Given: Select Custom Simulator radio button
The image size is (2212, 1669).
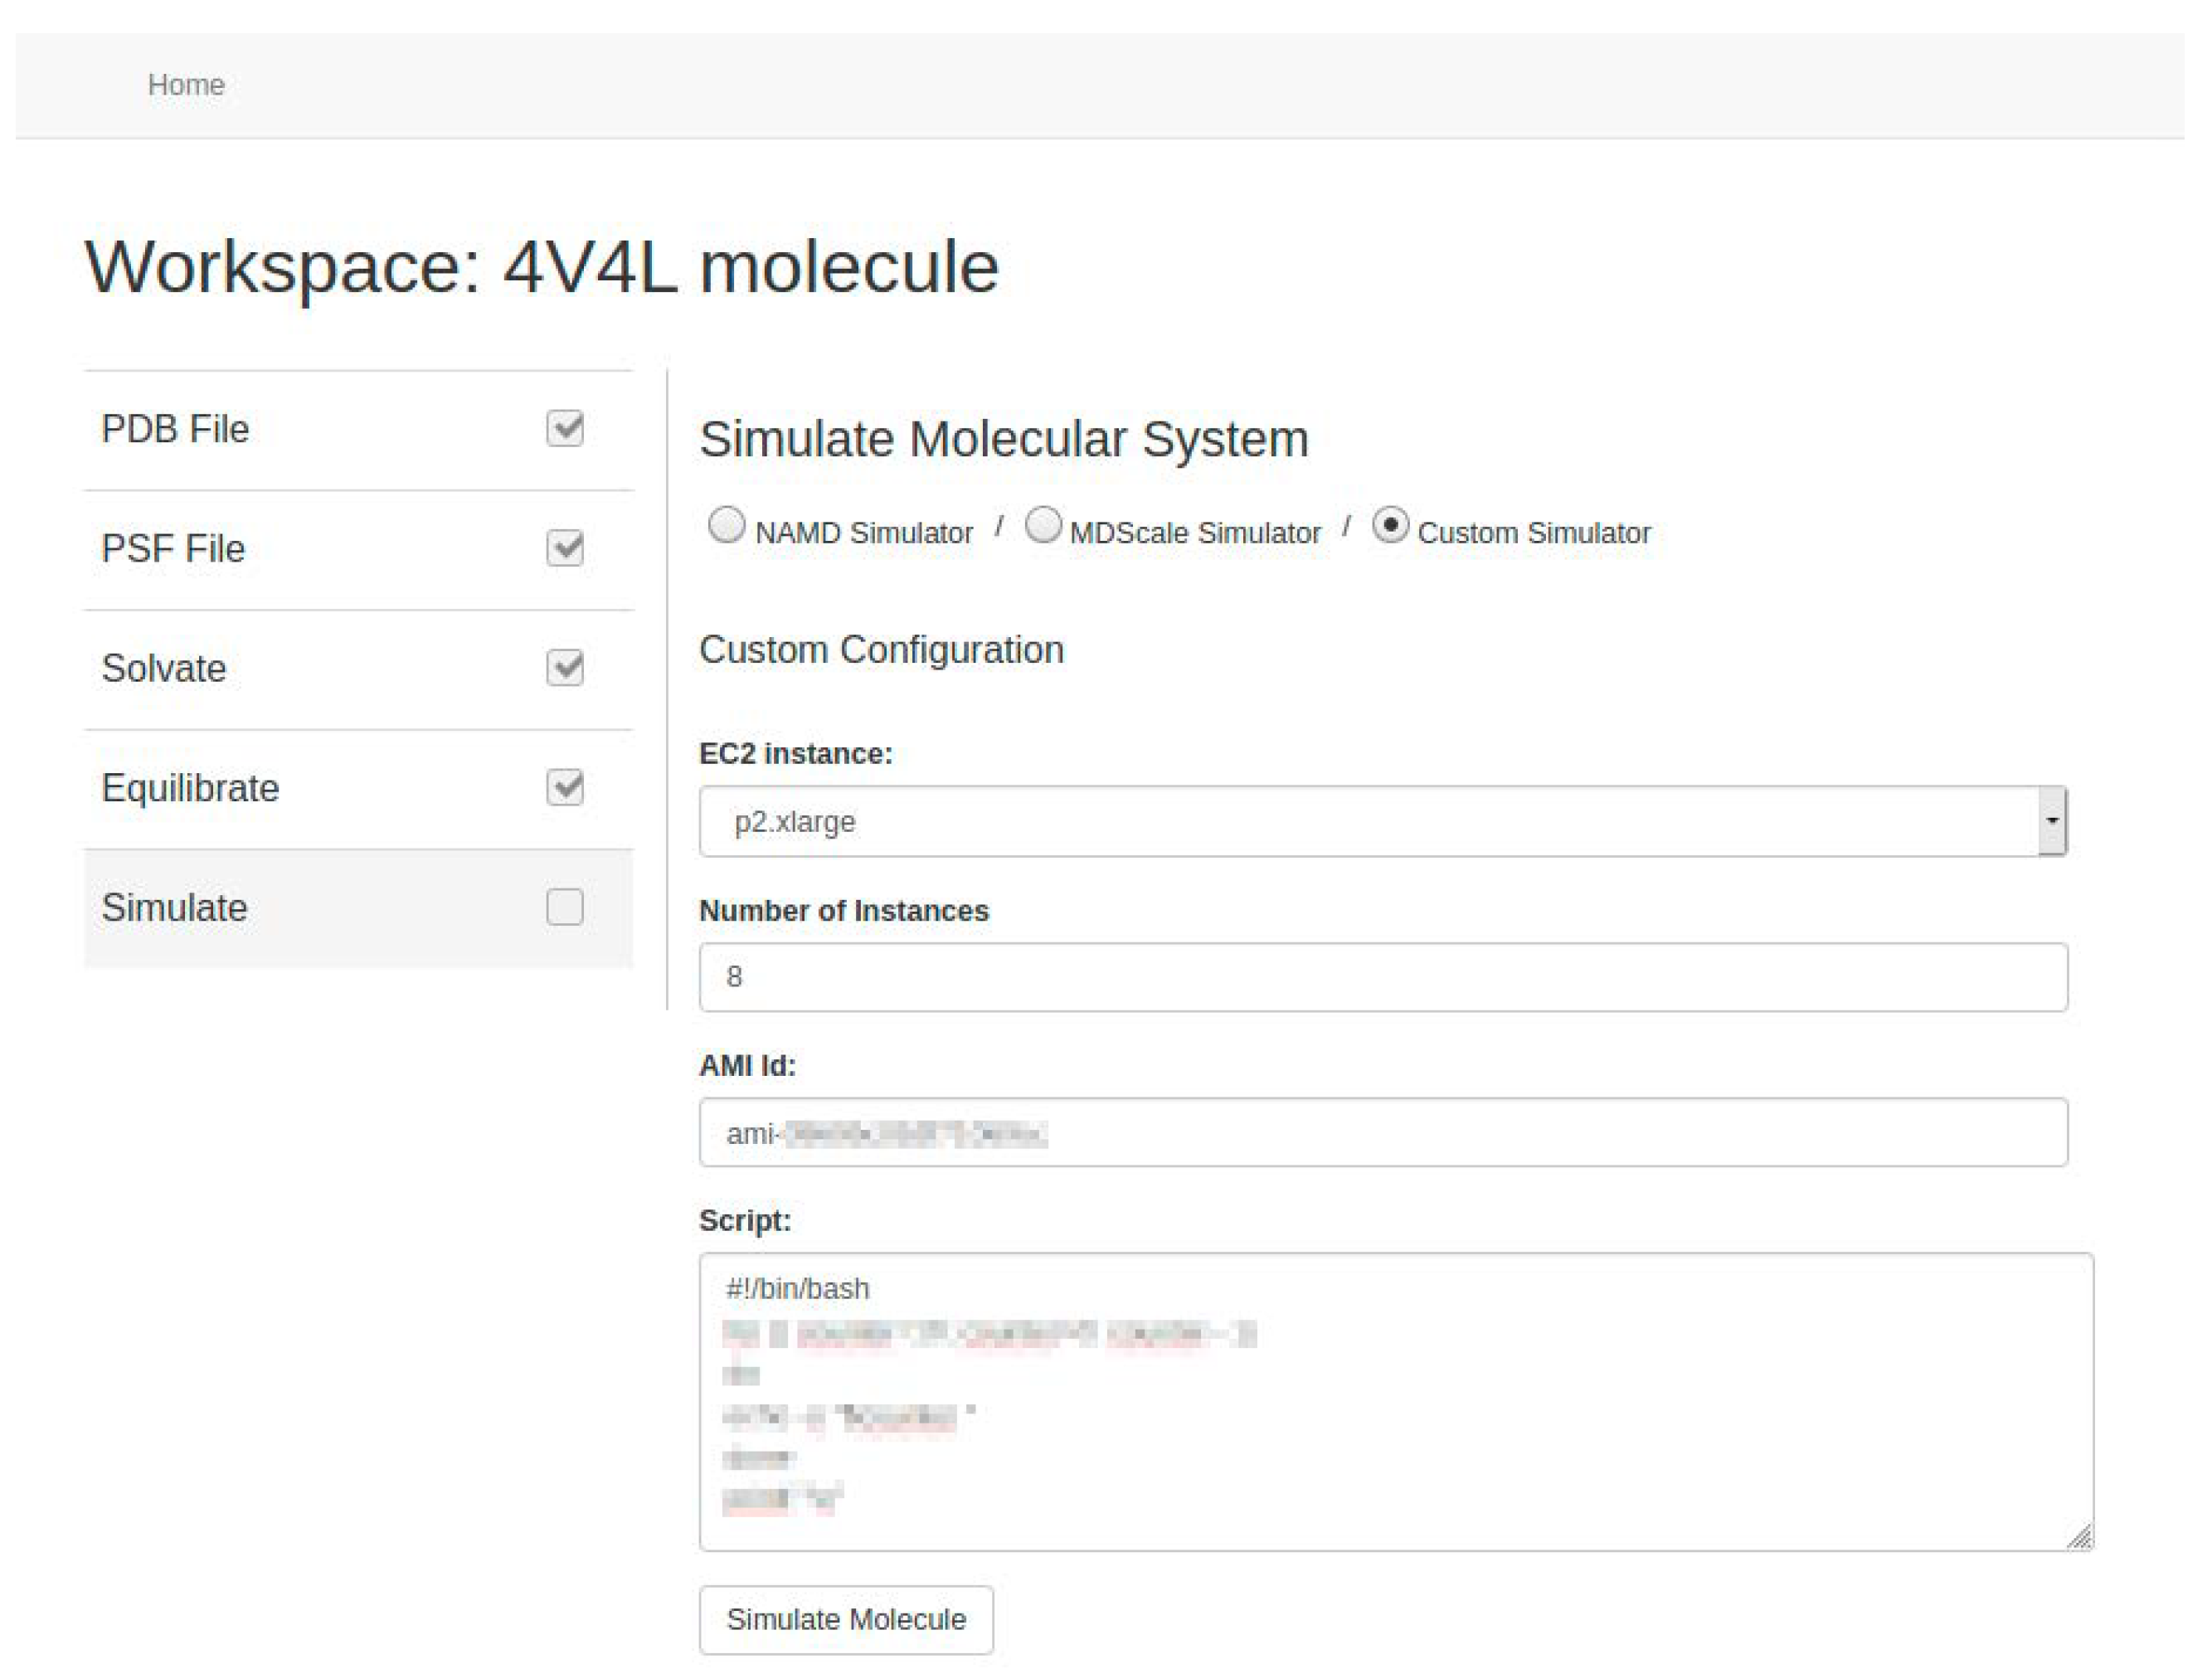Looking at the screenshot, I should (x=1390, y=525).
